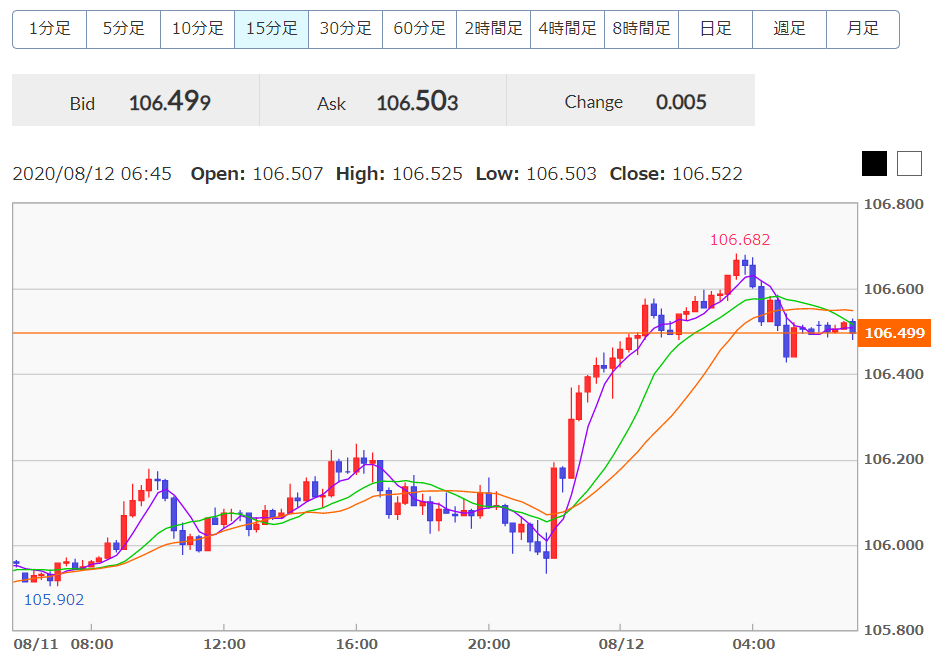Apply the white chart theme swatch
Screen dimensions: 943x666
[909, 164]
